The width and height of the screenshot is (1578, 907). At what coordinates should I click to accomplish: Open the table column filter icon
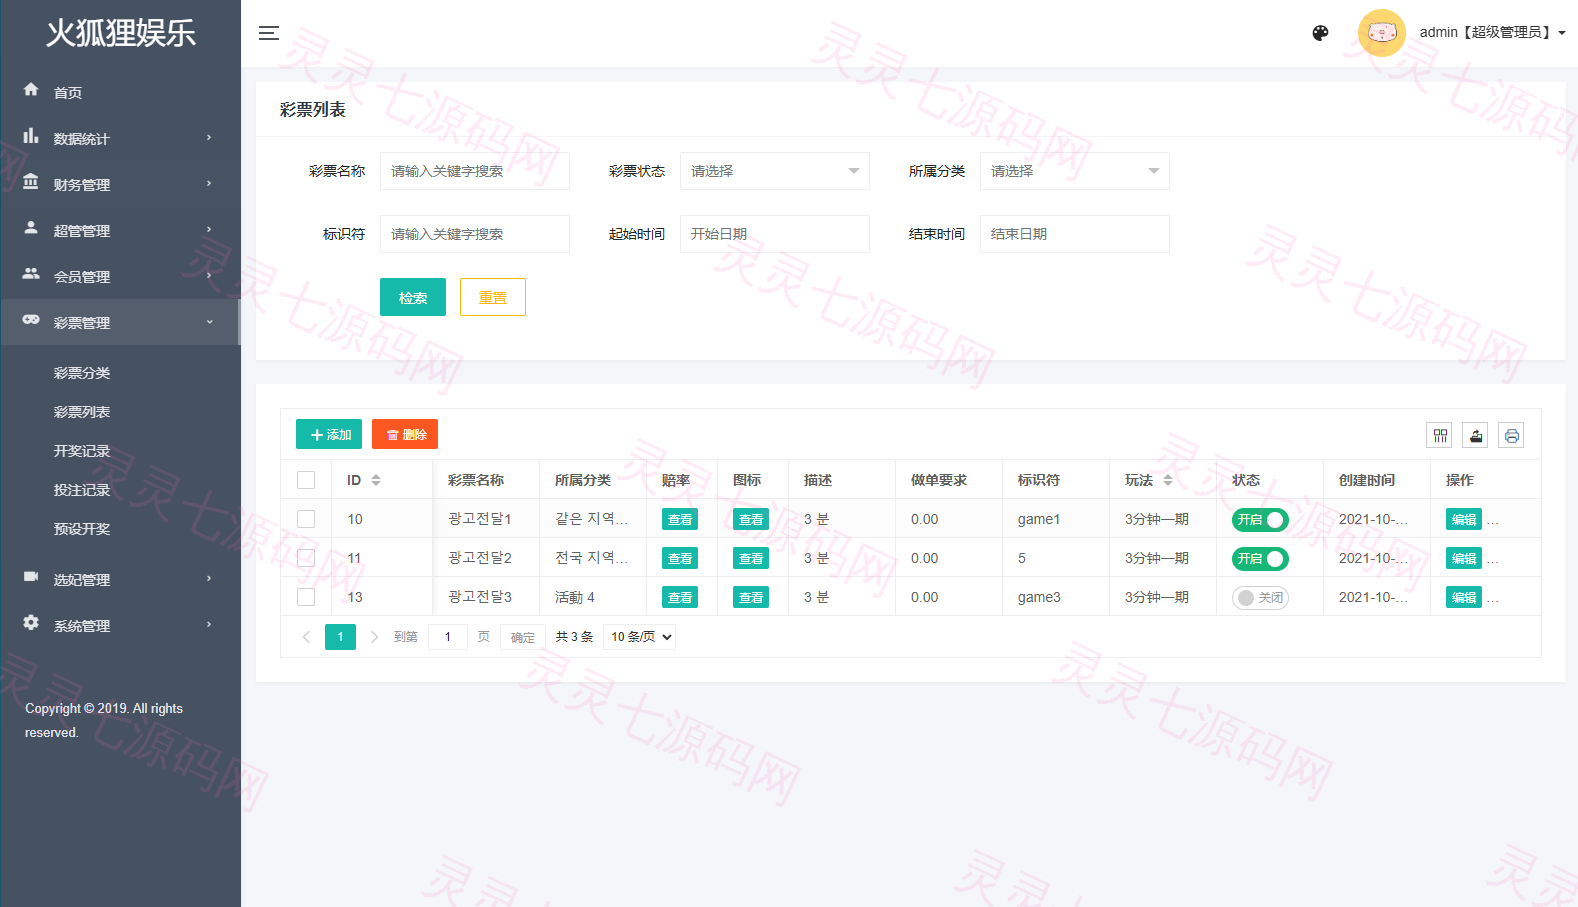pos(1440,435)
